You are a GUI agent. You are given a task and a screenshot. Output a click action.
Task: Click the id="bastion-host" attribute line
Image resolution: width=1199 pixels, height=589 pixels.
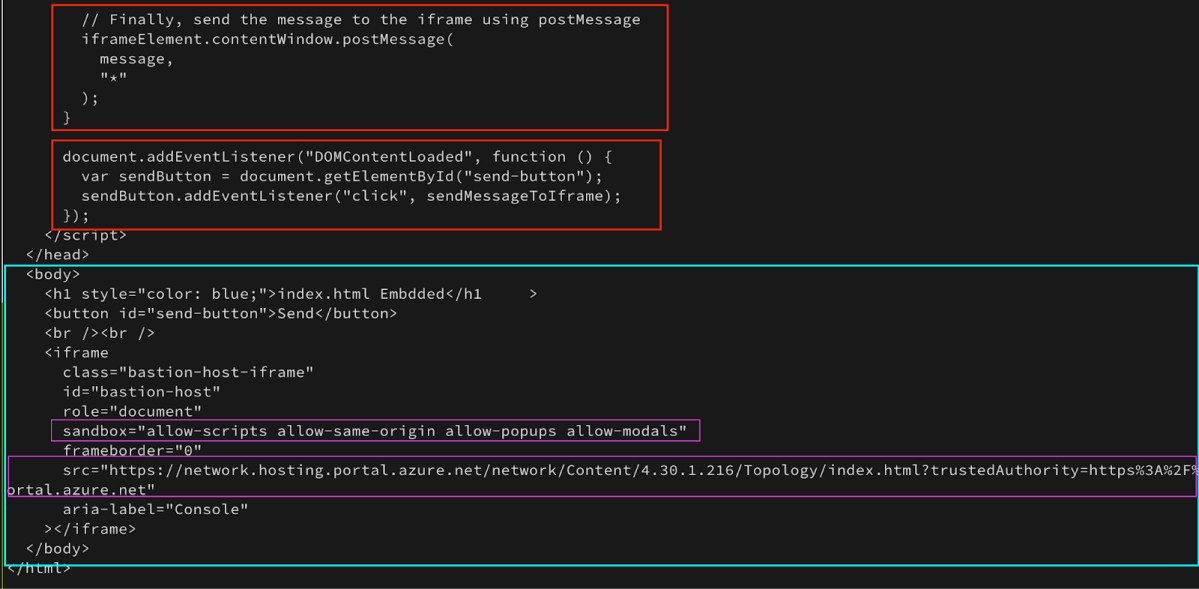pyautogui.click(x=142, y=392)
